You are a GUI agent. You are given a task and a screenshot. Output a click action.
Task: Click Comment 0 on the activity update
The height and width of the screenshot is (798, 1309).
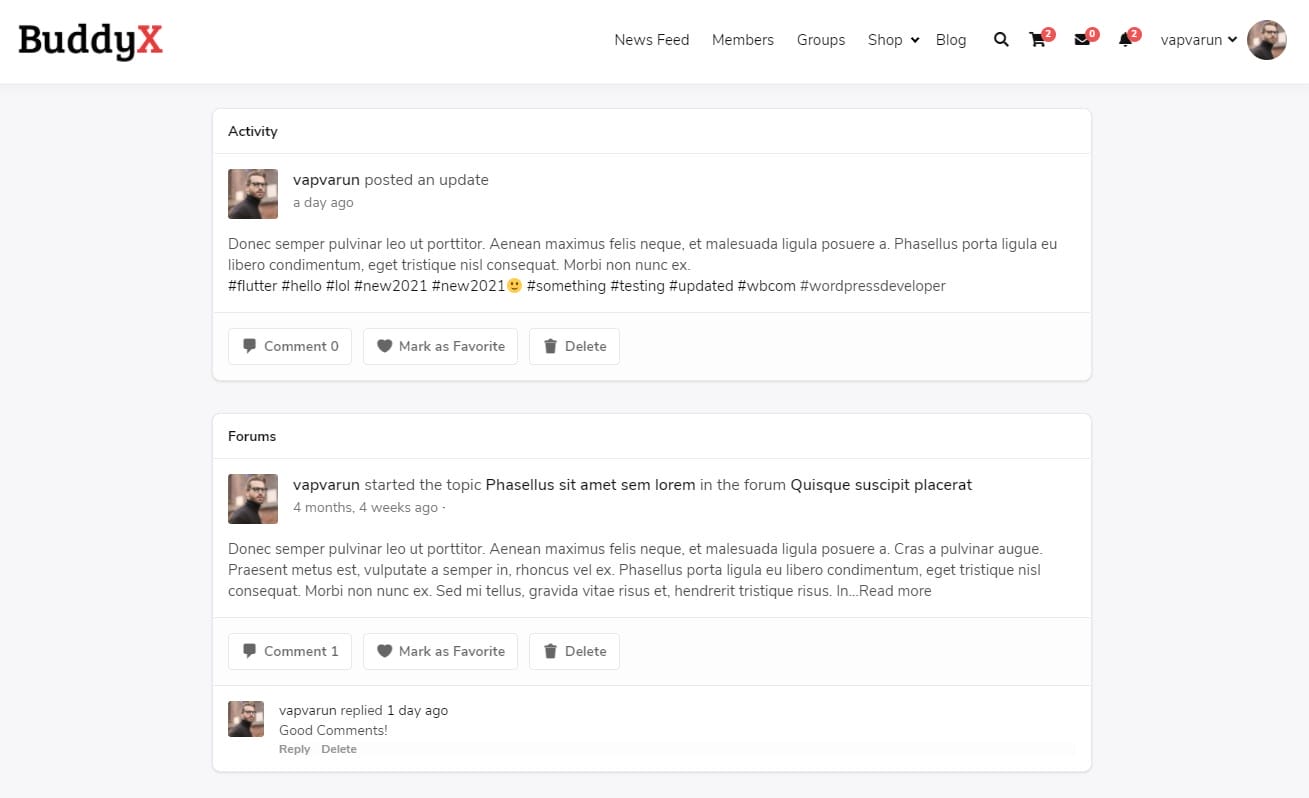coord(290,346)
